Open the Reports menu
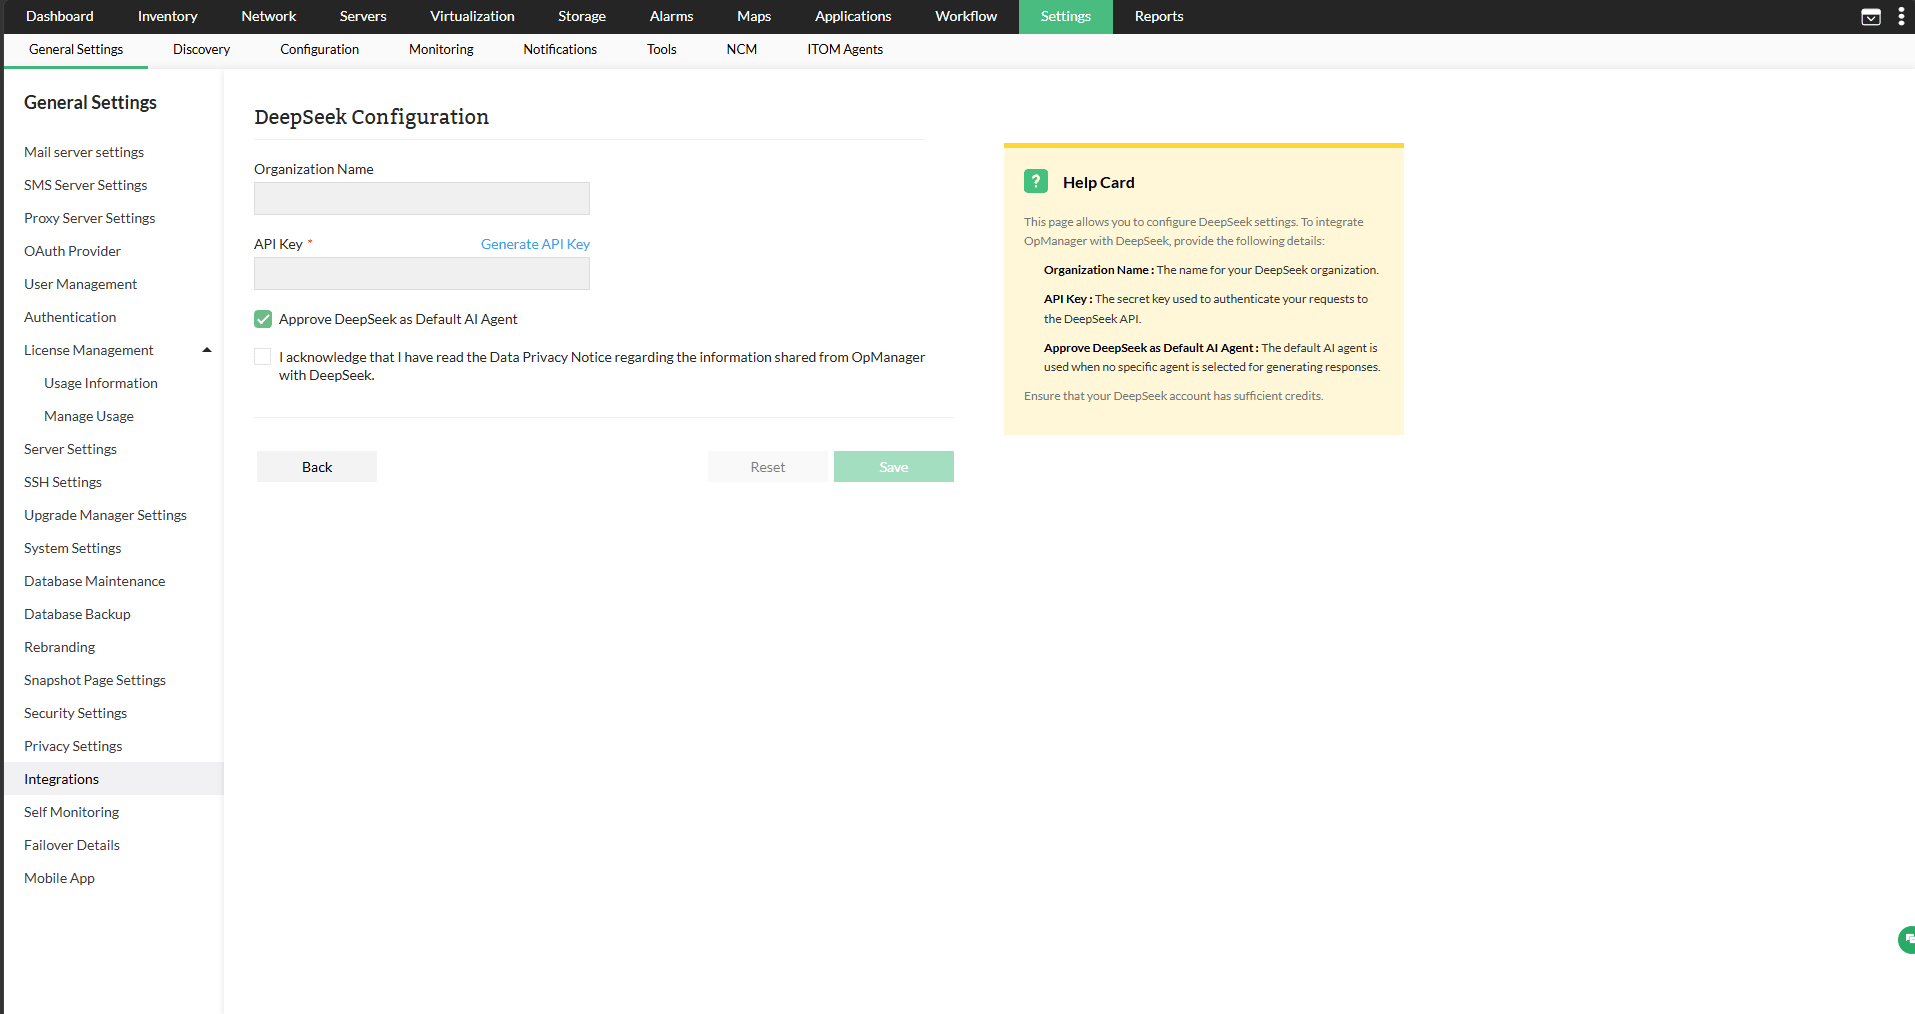 (1159, 17)
